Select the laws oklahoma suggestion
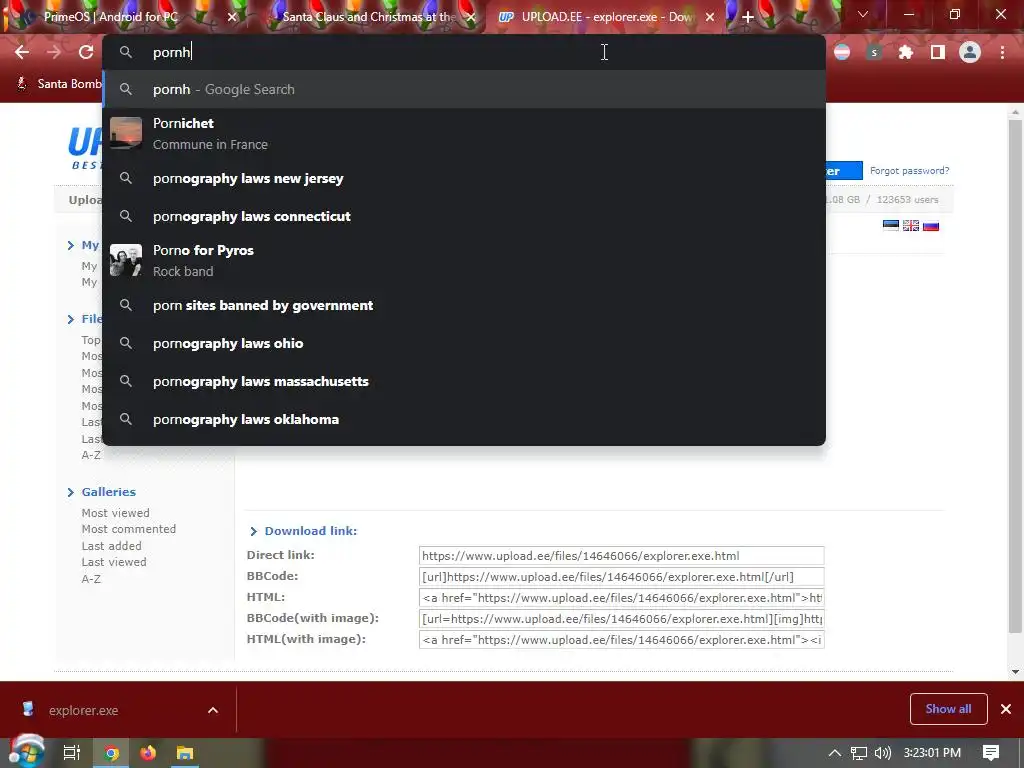 (464, 419)
